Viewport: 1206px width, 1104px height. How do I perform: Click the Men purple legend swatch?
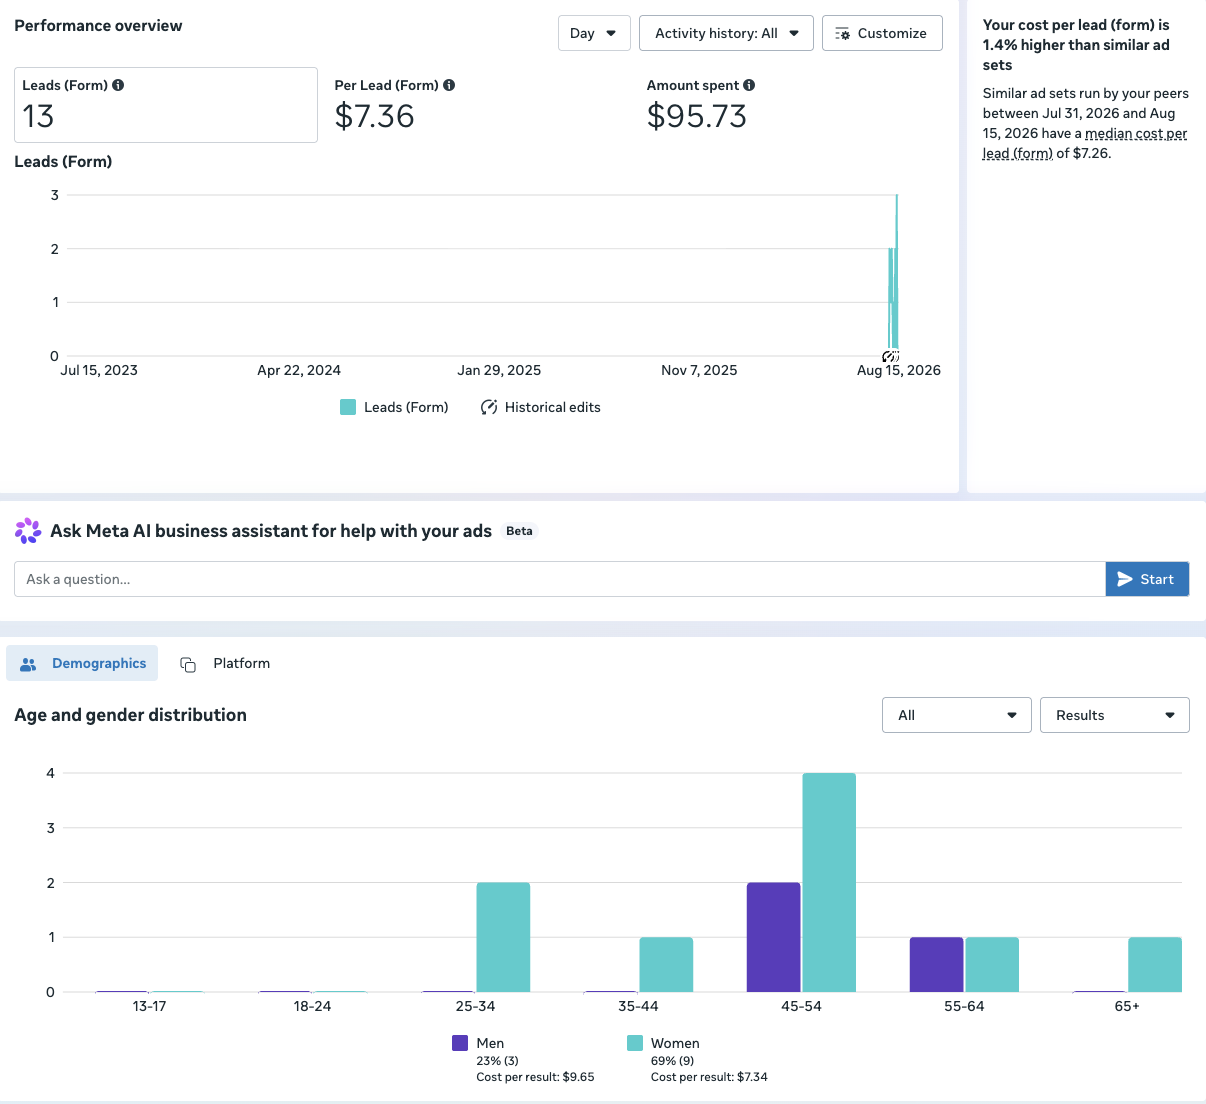[x=460, y=1043]
